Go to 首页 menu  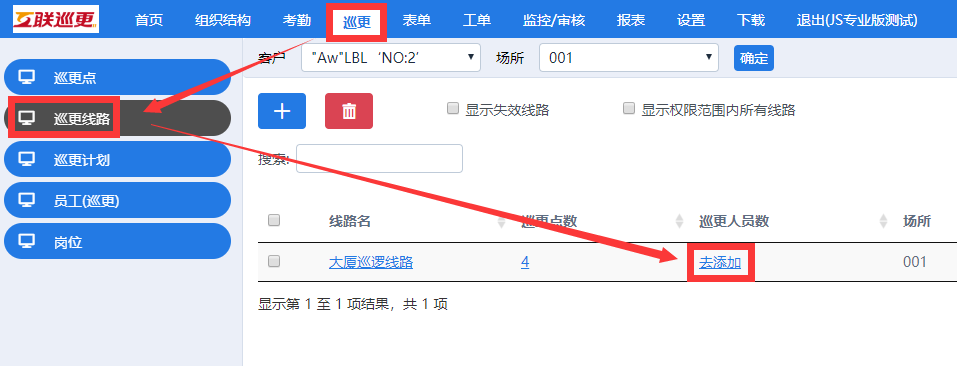pyautogui.click(x=149, y=20)
